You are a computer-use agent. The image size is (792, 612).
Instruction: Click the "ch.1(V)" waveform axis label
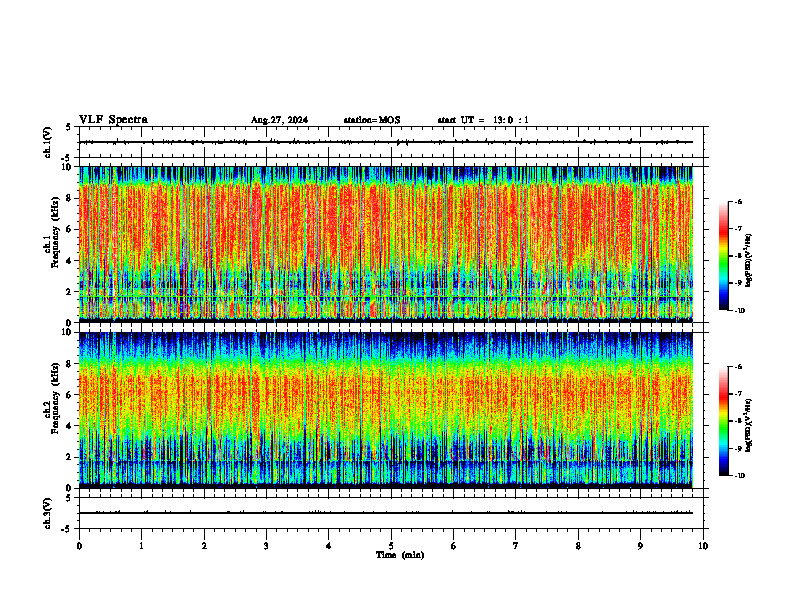[x=47, y=142]
